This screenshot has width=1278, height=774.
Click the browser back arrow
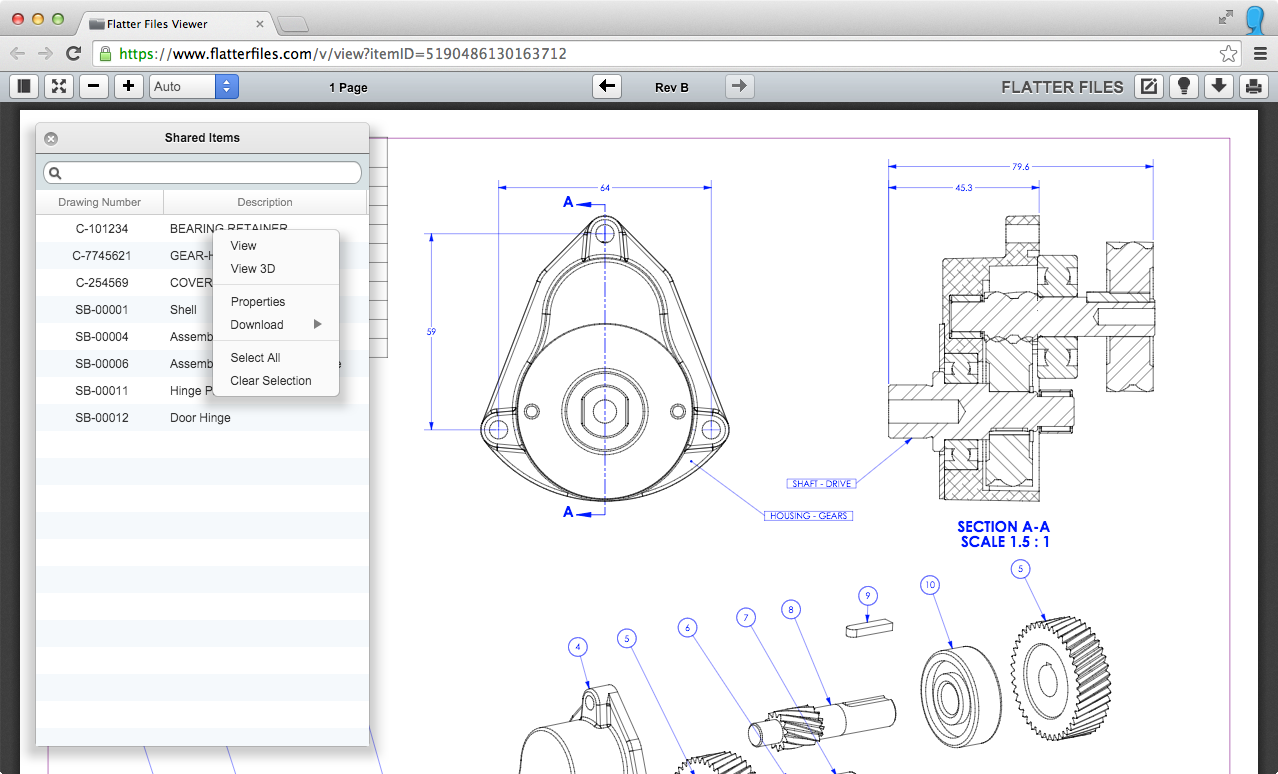[18, 53]
